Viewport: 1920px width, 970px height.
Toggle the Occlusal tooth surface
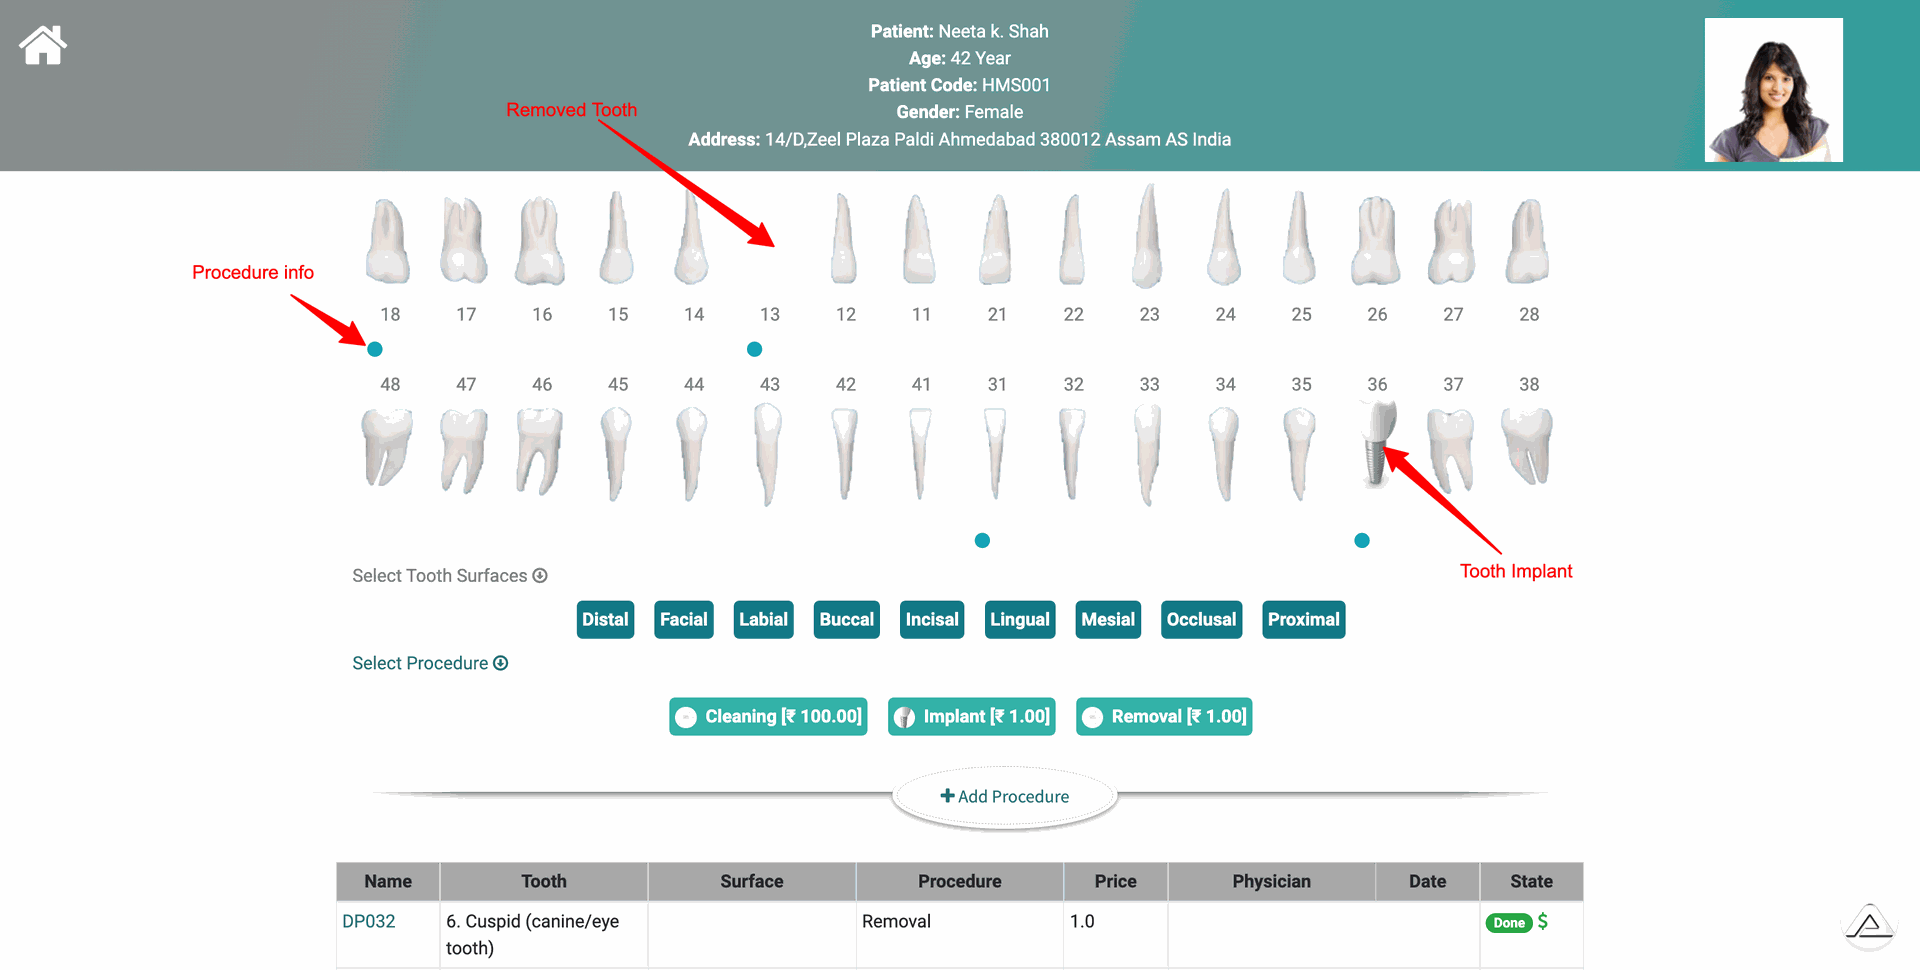[1201, 620]
